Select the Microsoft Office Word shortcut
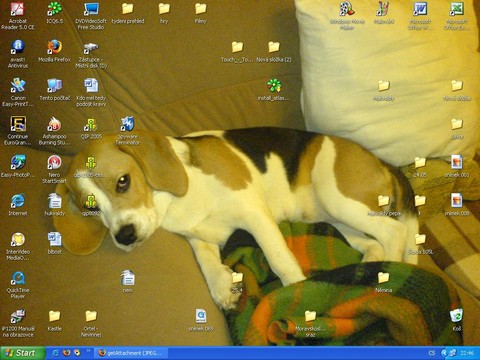This screenshot has height=360, width=480. [420, 15]
